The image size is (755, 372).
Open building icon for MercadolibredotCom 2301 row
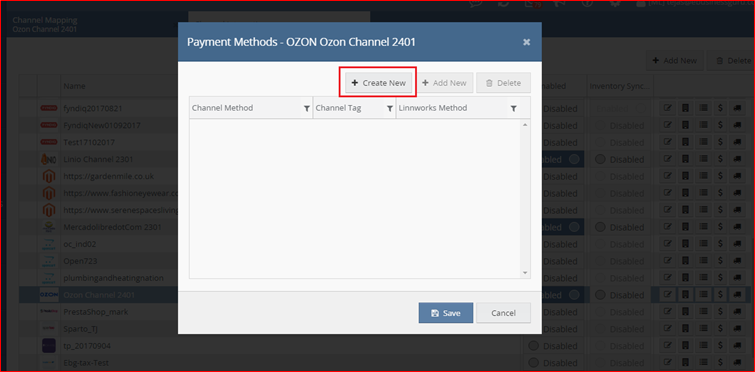(x=685, y=227)
